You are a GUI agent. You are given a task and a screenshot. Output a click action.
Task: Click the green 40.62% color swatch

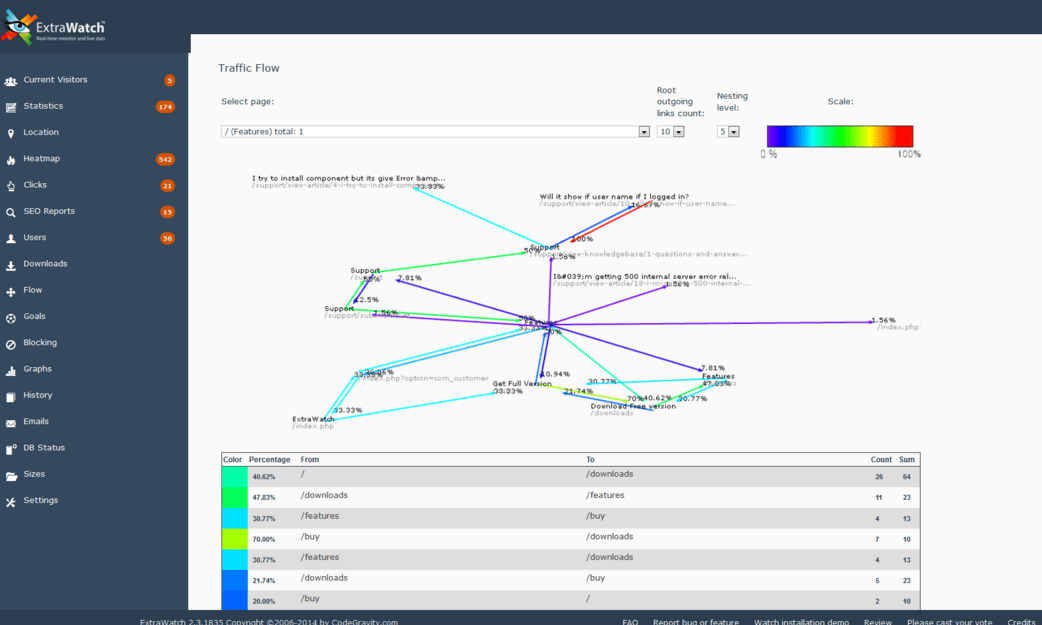235,477
